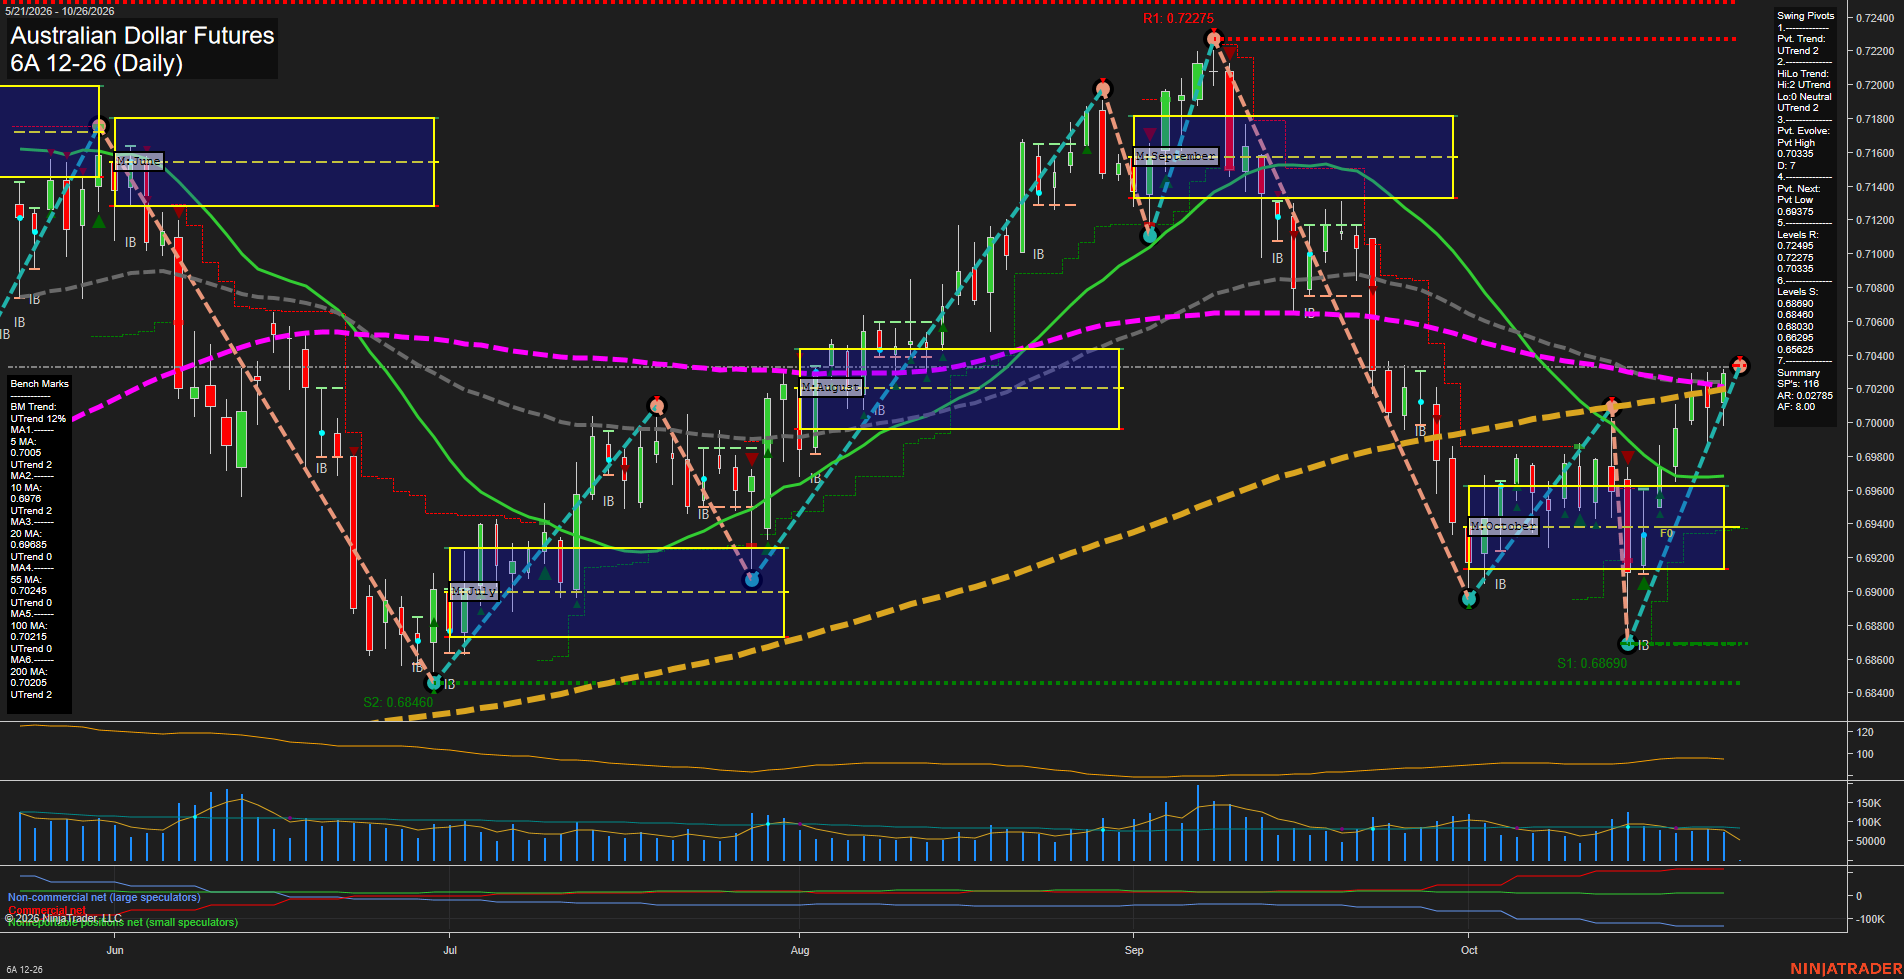Select the 6A 12-26 (Daily) instrument label
Viewport: 1904px width, 979px height.
[x=97, y=64]
